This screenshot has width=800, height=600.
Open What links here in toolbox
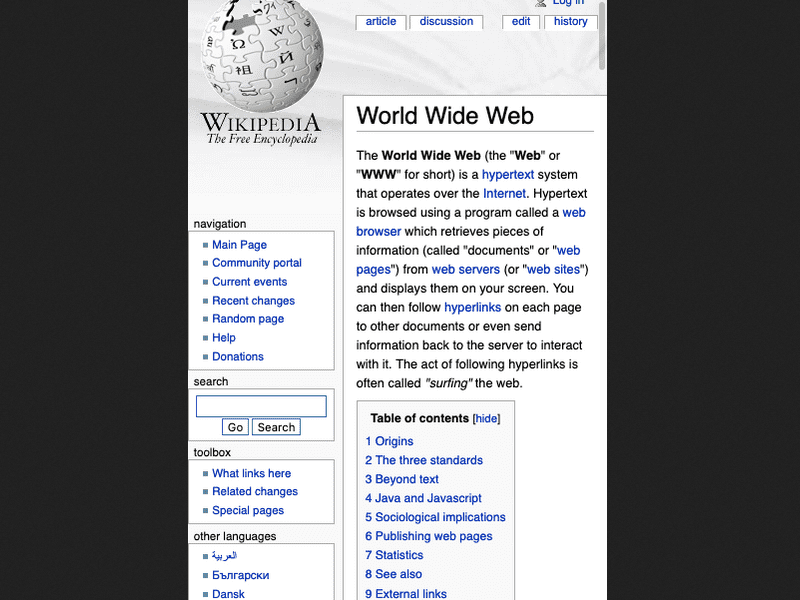[251, 474]
